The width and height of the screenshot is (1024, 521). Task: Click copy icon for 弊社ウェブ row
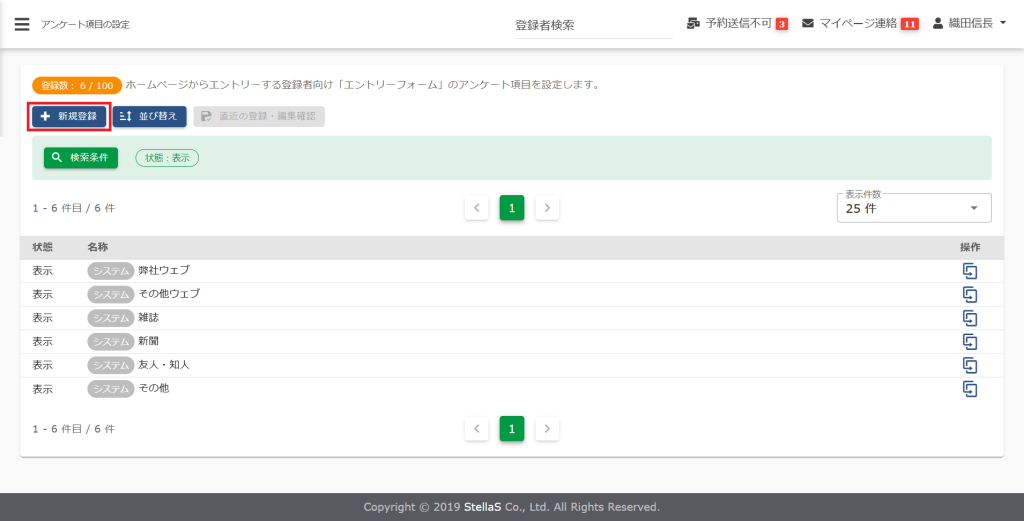click(x=969, y=271)
